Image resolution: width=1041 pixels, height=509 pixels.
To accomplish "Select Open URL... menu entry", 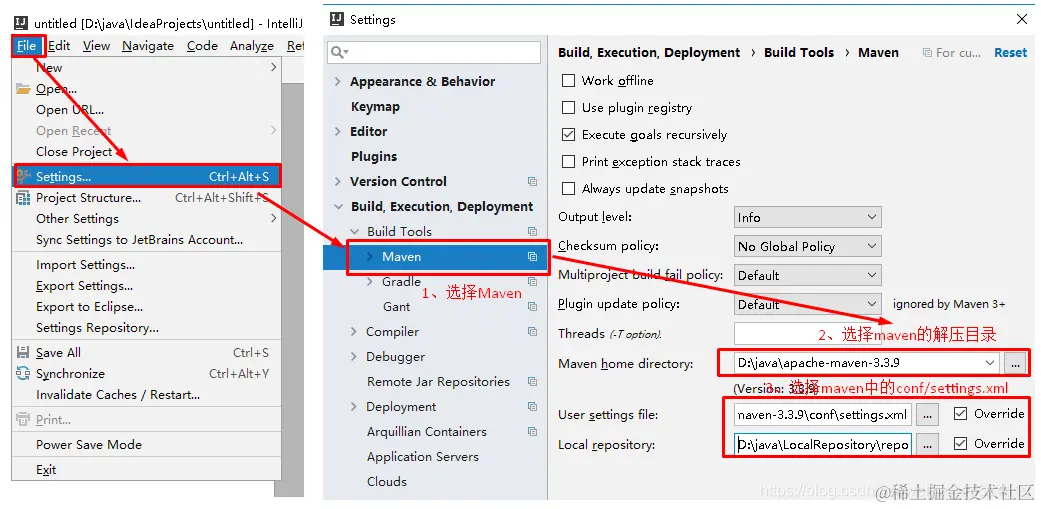I will [x=147, y=109].
